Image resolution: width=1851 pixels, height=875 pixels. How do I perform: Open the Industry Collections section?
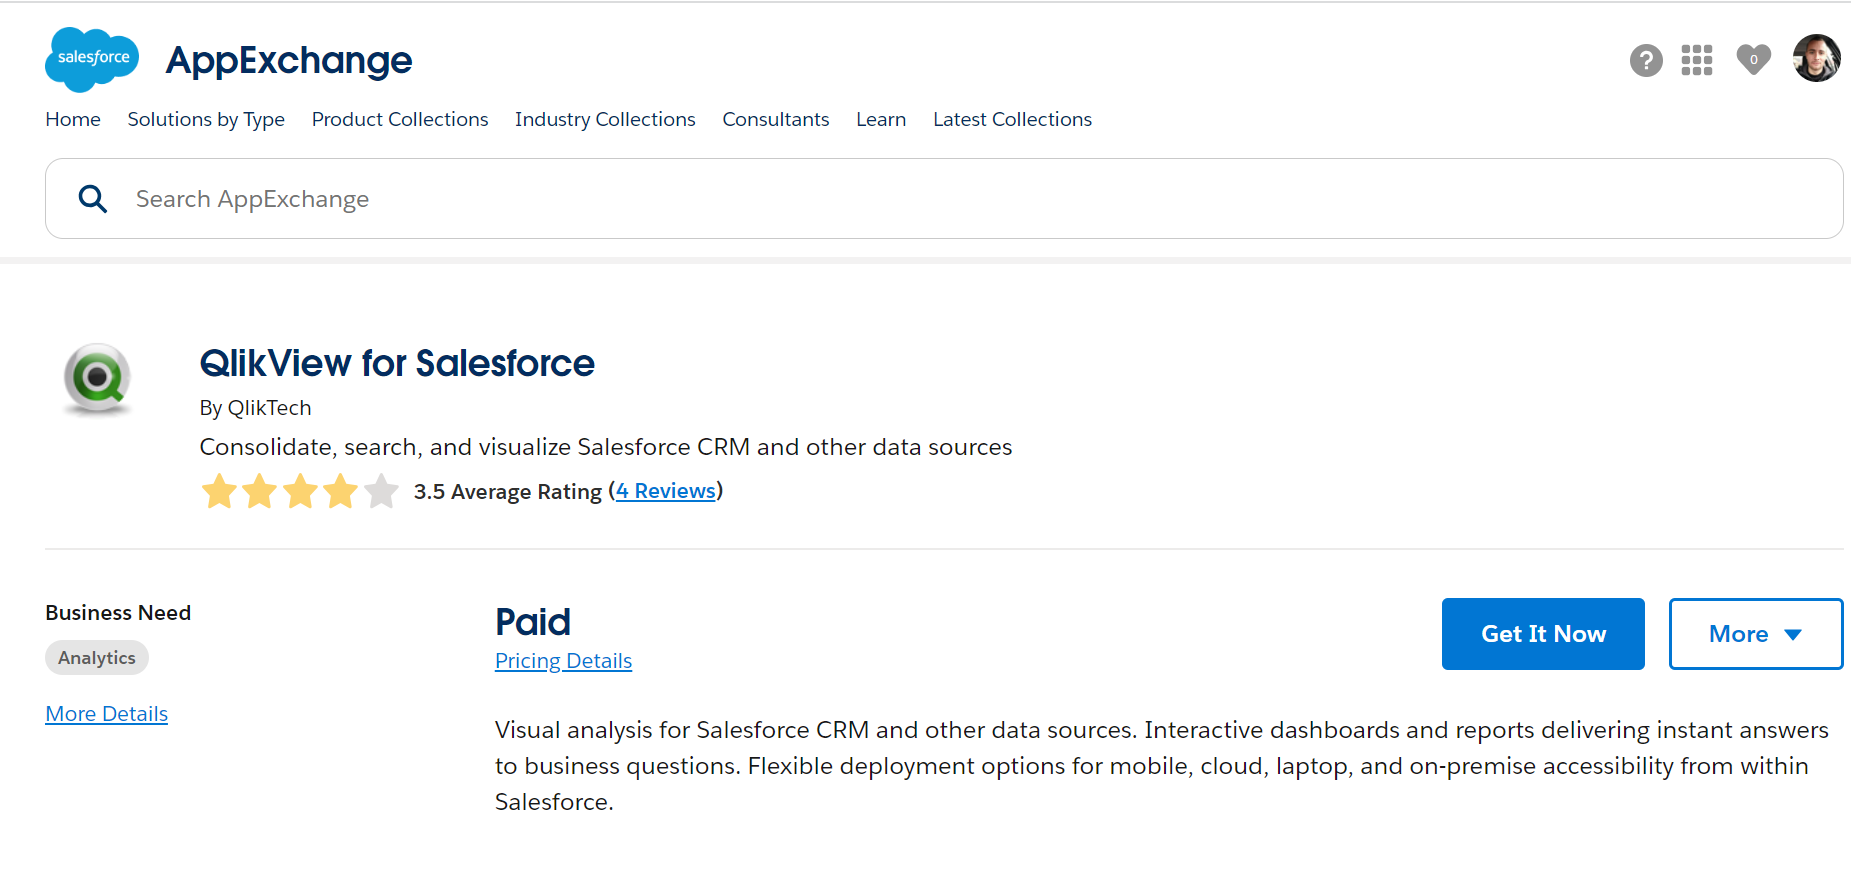[605, 119]
